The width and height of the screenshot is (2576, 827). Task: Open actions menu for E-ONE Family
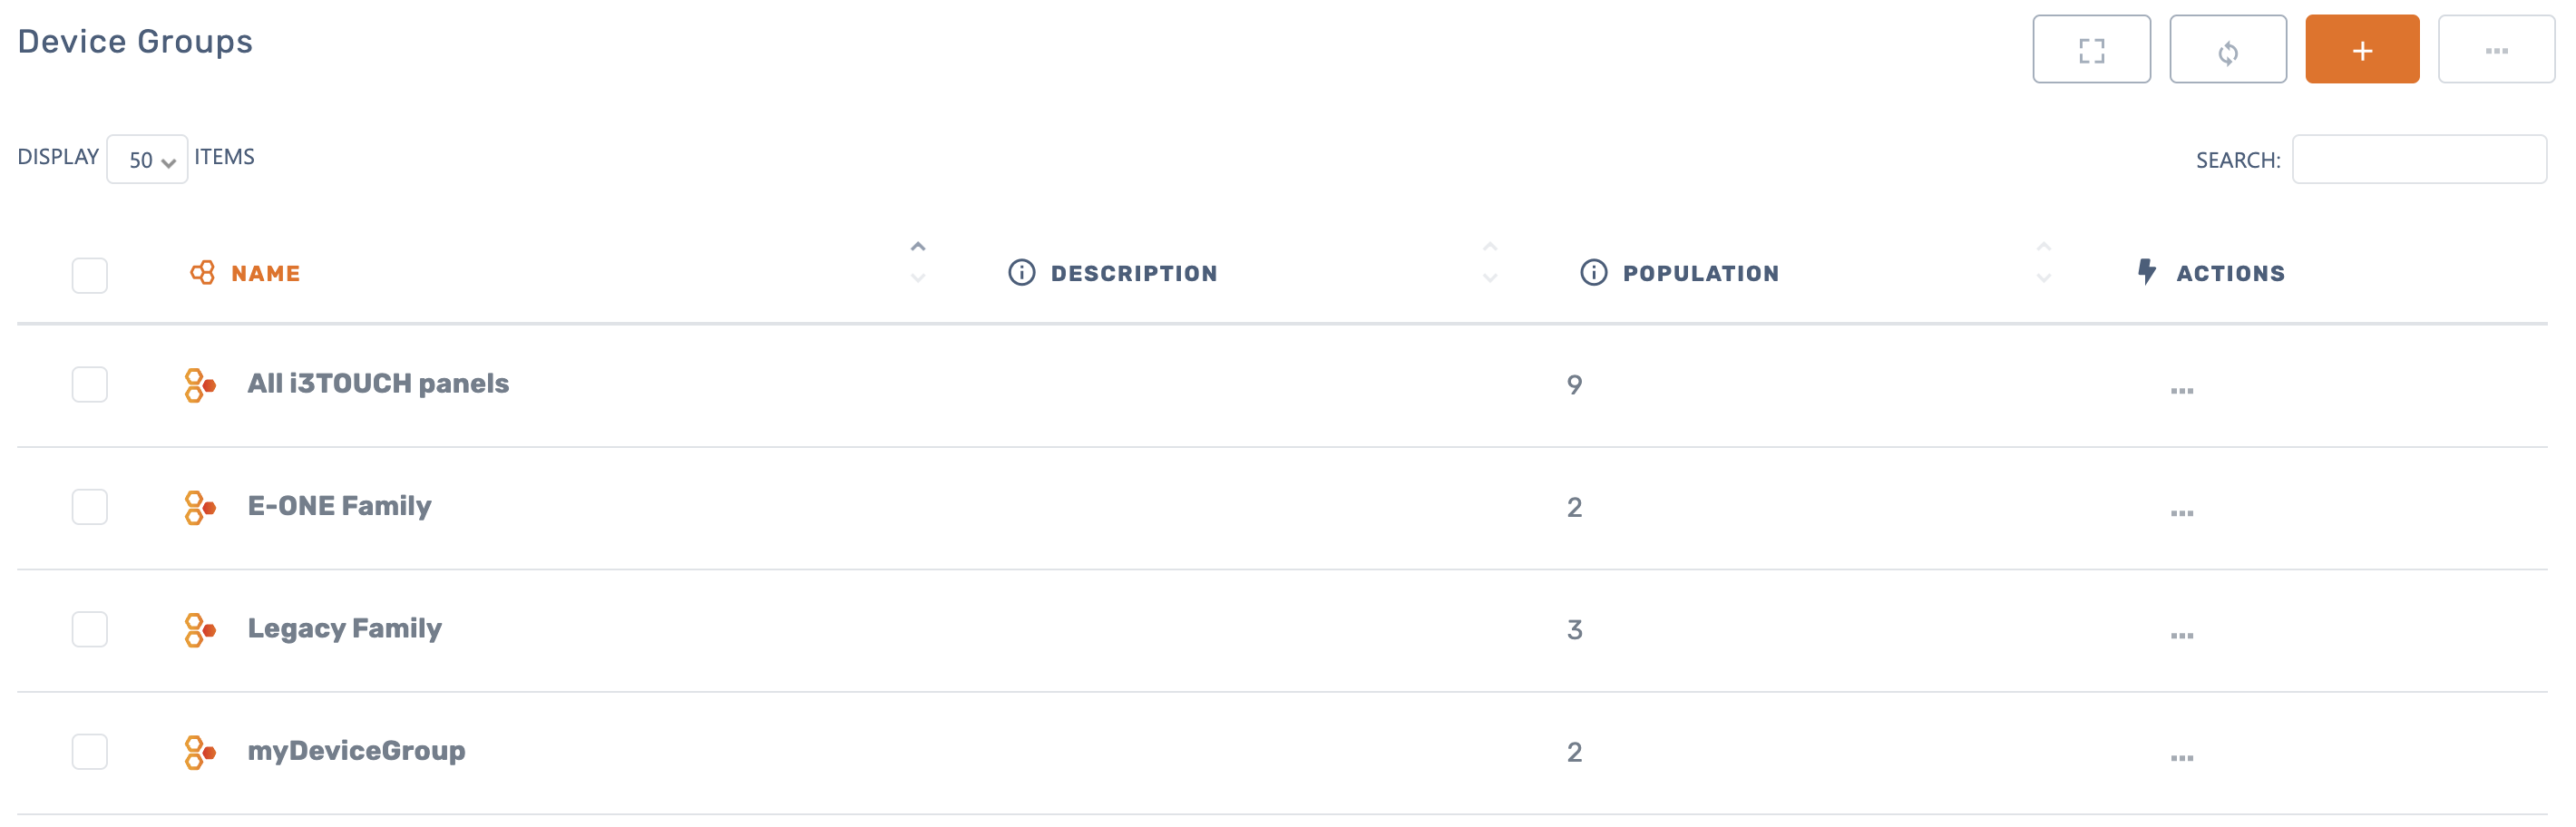(x=2181, y=512)
